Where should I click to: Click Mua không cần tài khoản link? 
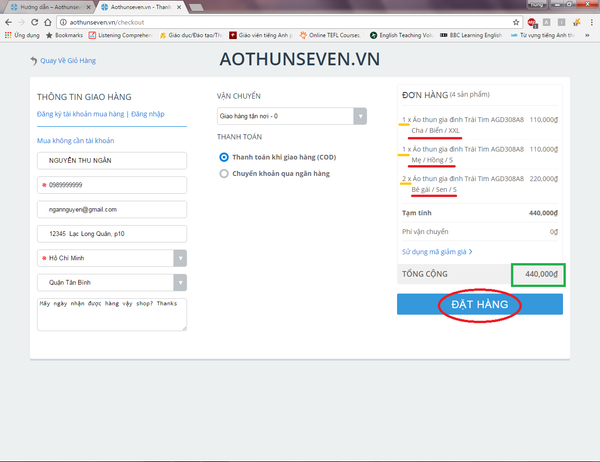click(x=75, y=140)
